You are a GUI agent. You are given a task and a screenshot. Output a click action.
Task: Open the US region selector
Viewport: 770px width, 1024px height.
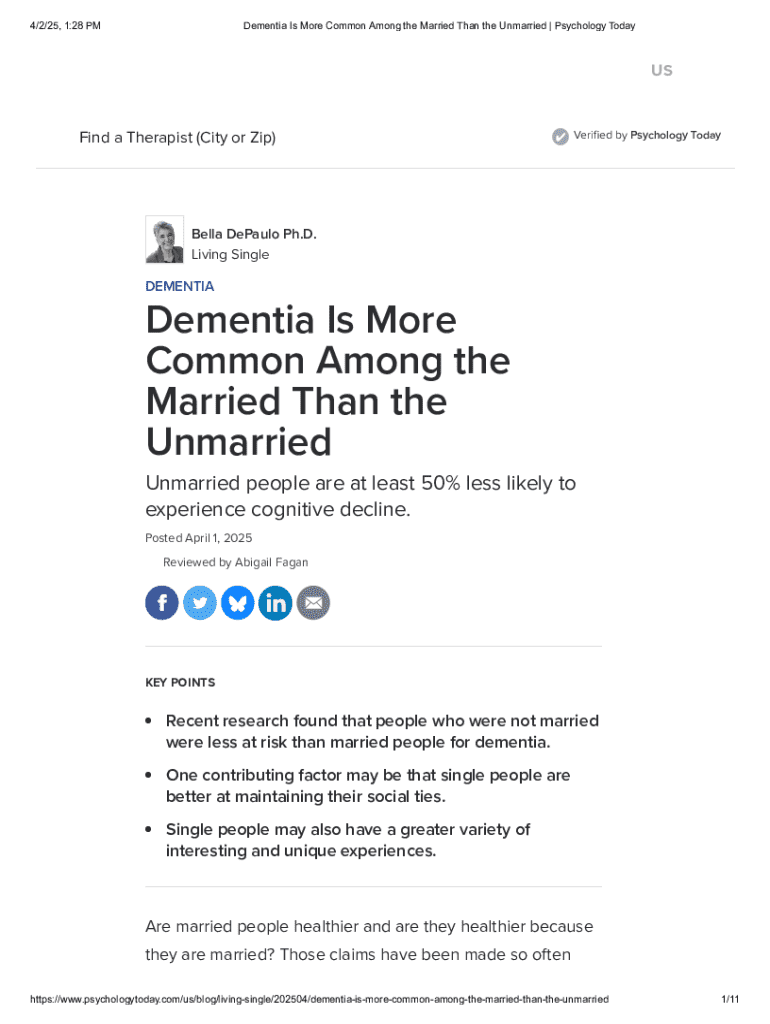[x=661, y=70]
